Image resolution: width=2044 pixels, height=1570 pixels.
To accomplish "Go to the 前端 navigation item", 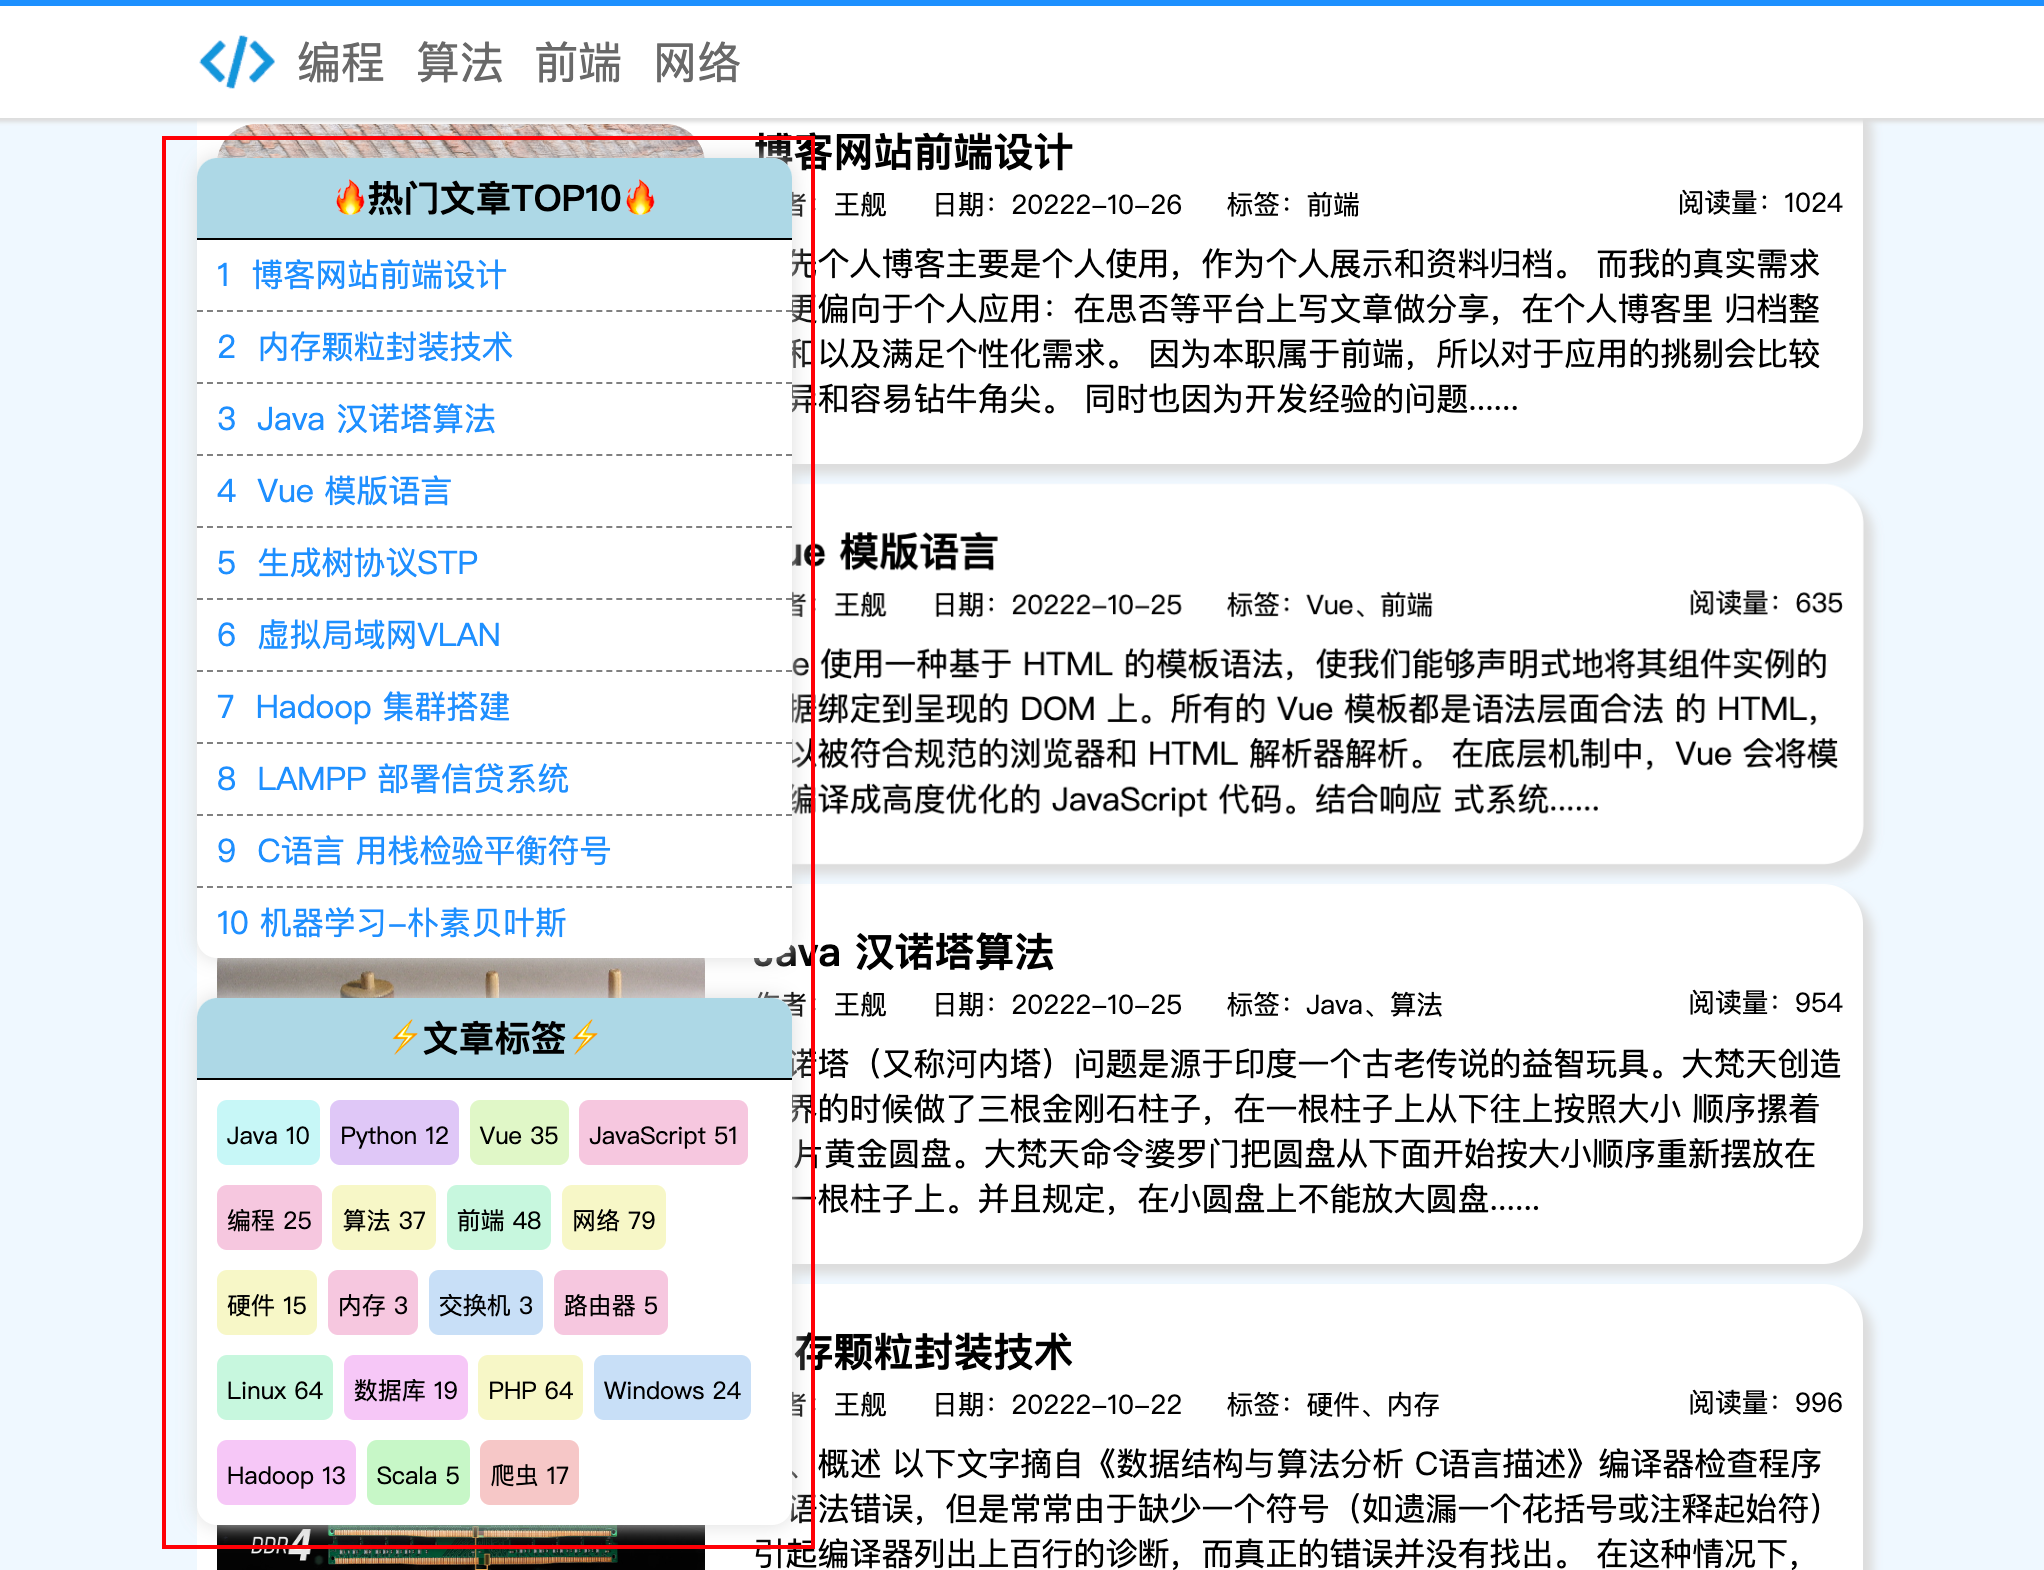I will coord(578,63).
